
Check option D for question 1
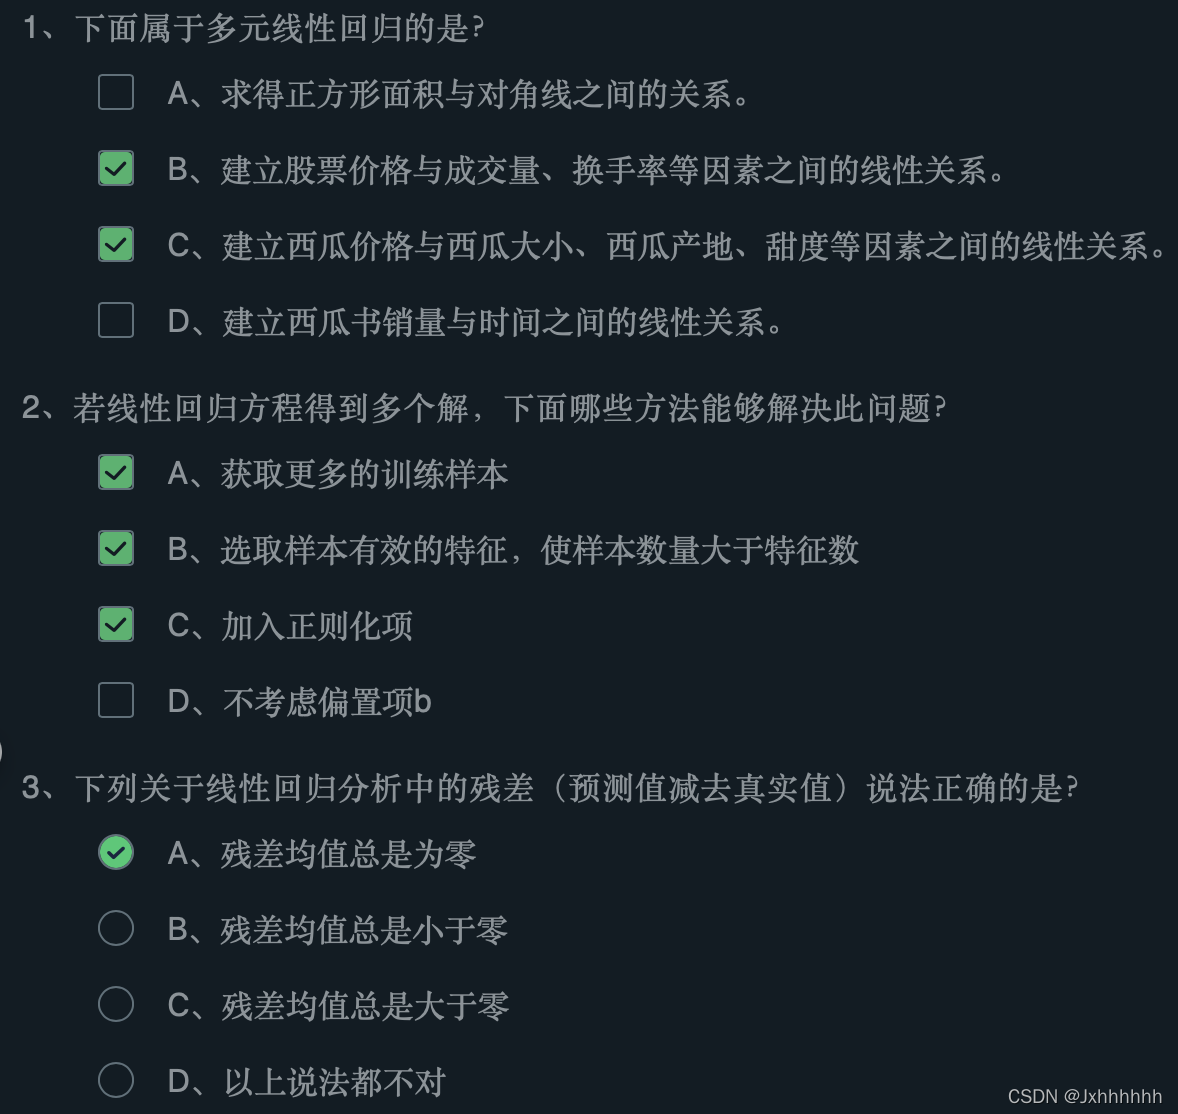[x=115, y=321]
